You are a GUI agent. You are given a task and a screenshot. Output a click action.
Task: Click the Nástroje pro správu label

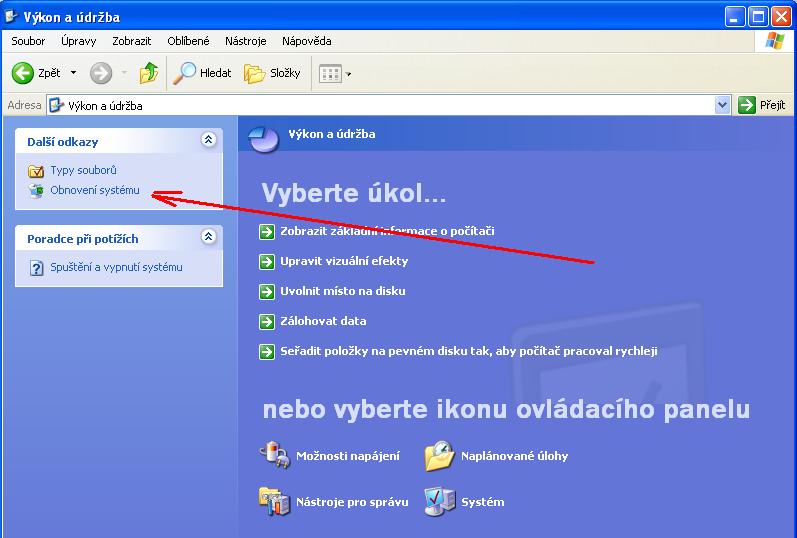point(352,502)
